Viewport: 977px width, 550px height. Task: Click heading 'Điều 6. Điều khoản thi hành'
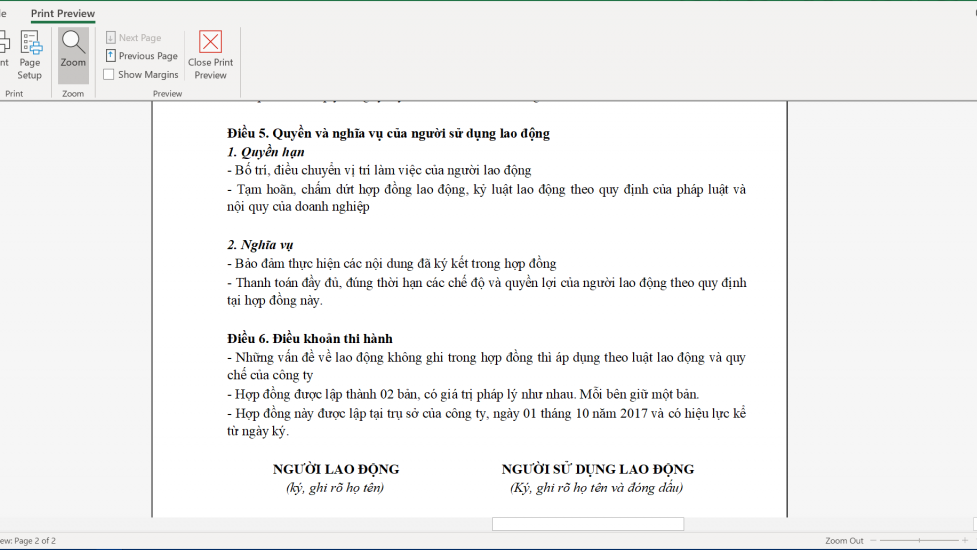point(310,339)
